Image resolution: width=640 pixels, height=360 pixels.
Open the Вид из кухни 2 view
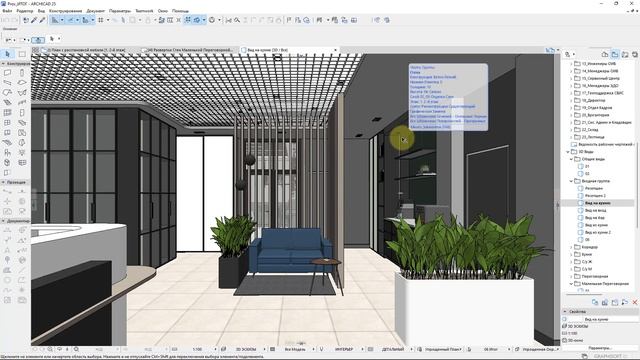point(598,232)
